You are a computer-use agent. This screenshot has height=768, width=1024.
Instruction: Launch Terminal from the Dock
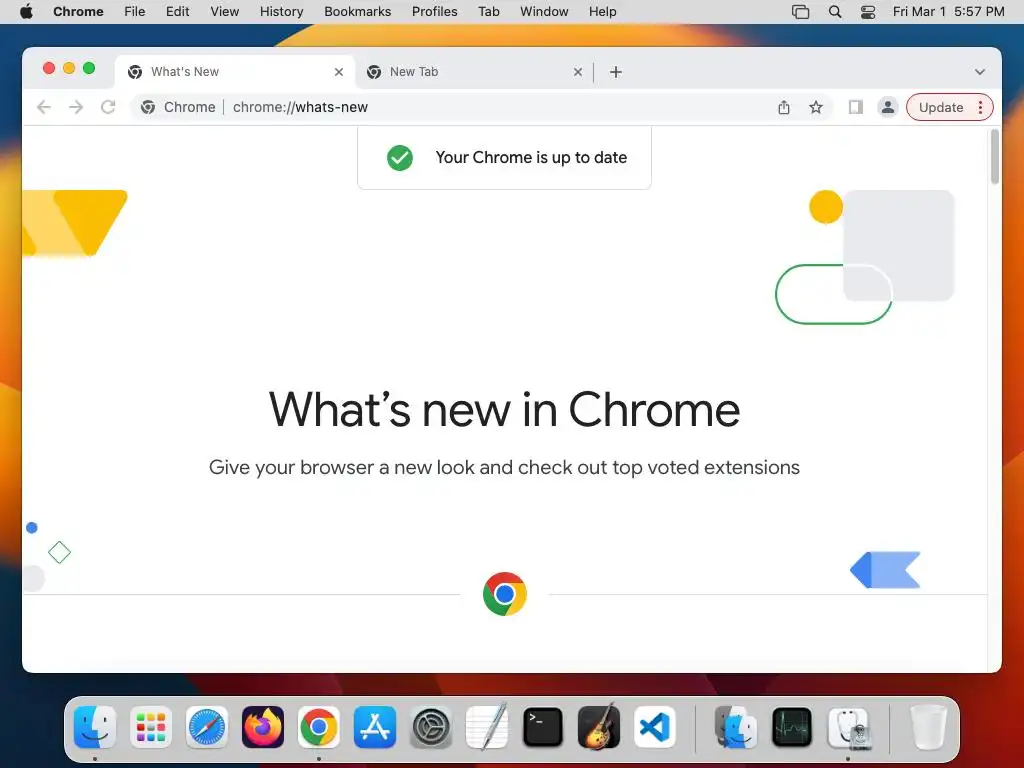[543, 727]
